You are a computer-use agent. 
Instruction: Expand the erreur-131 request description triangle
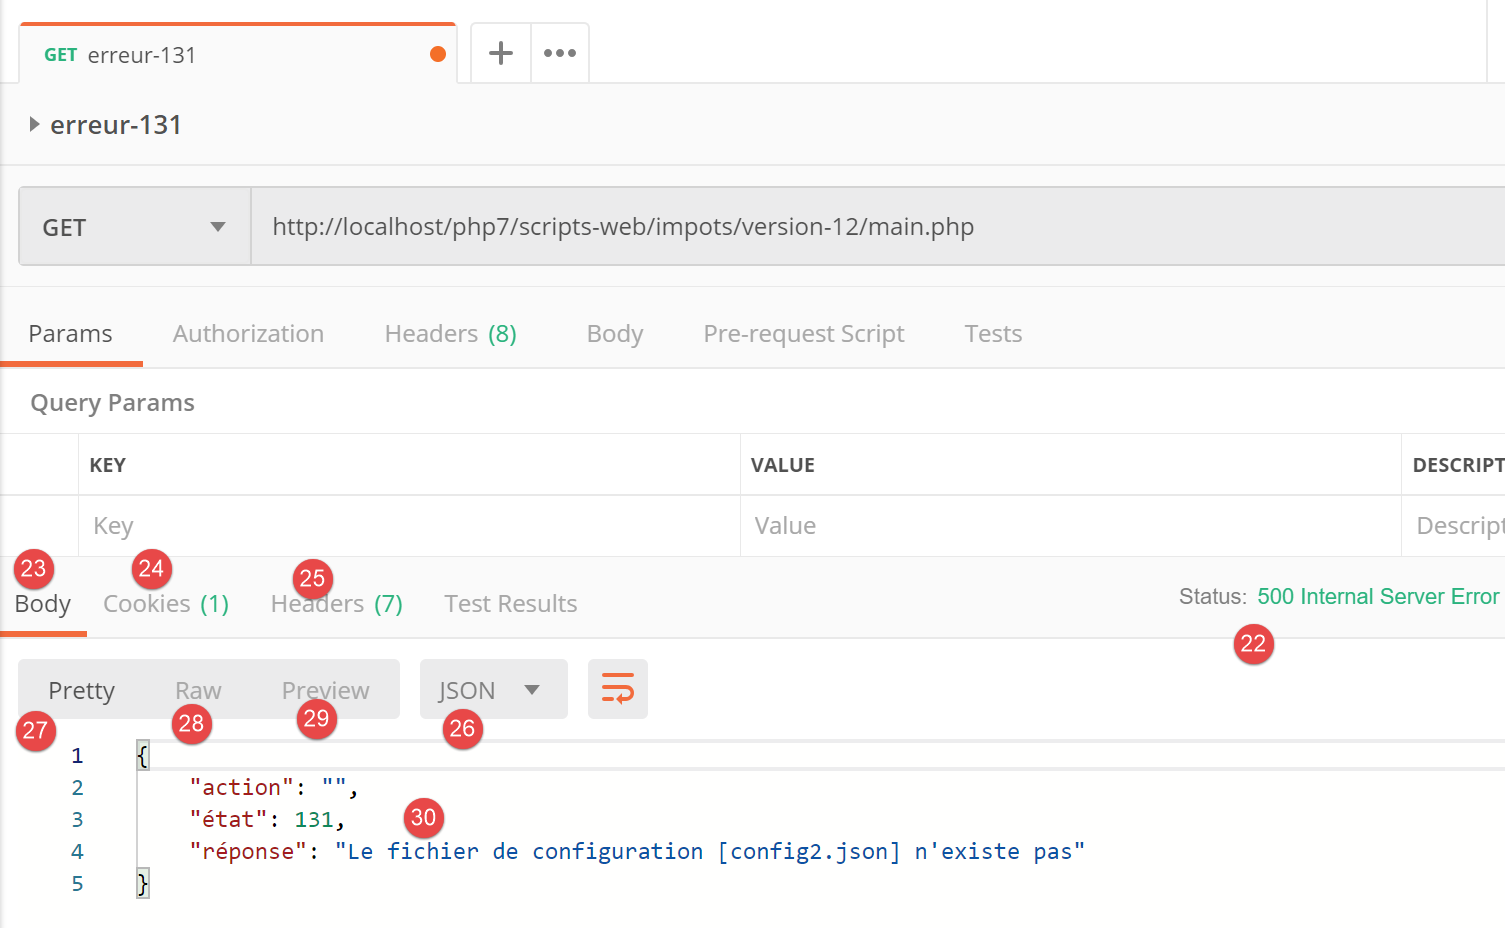[34, 125]
